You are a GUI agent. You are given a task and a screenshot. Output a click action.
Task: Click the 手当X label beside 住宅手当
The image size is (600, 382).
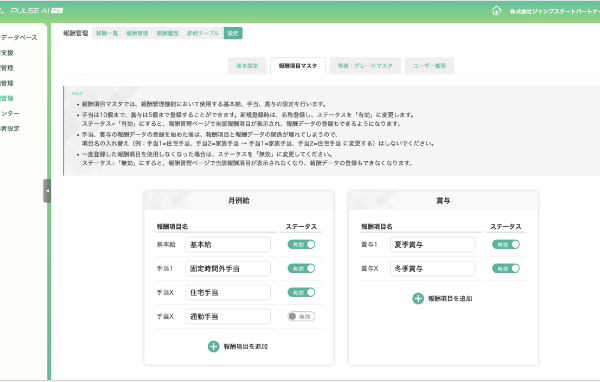click(165, 293)
